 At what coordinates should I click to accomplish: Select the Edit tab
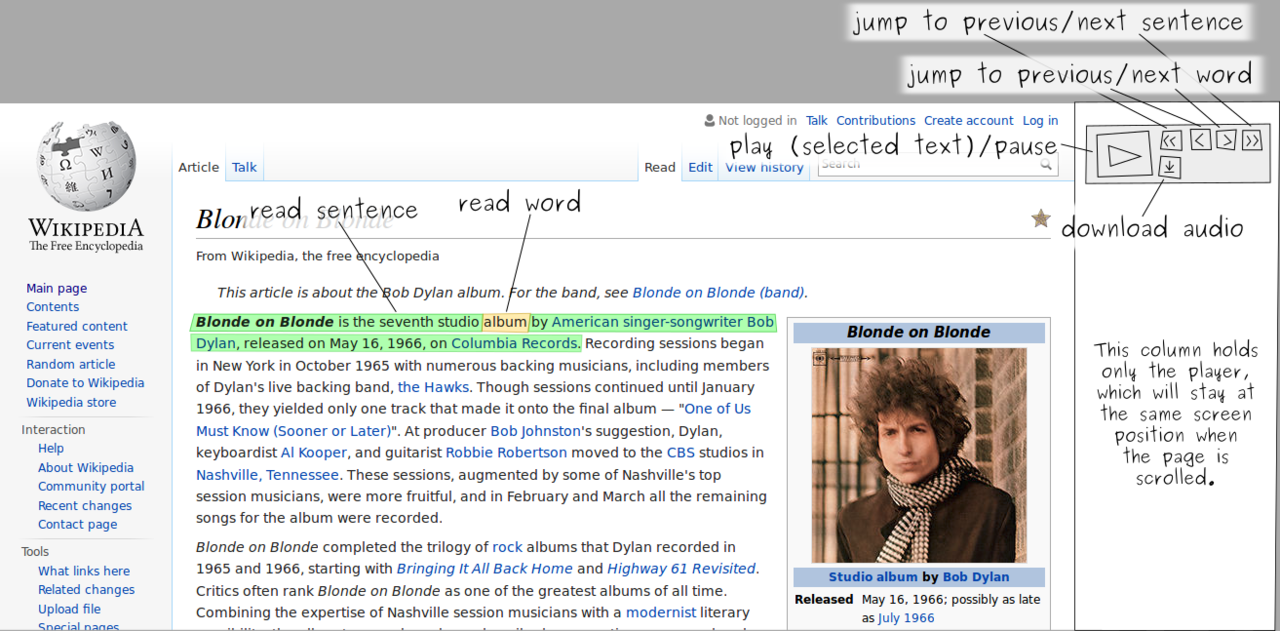(700, 167)
